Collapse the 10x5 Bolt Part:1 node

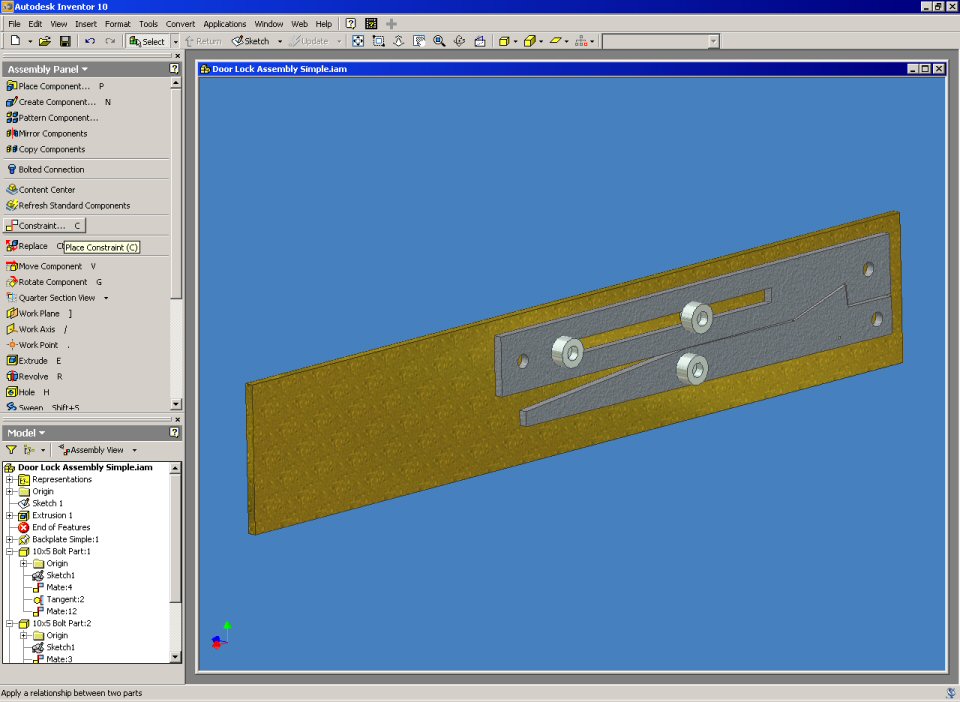pos(9,551)
